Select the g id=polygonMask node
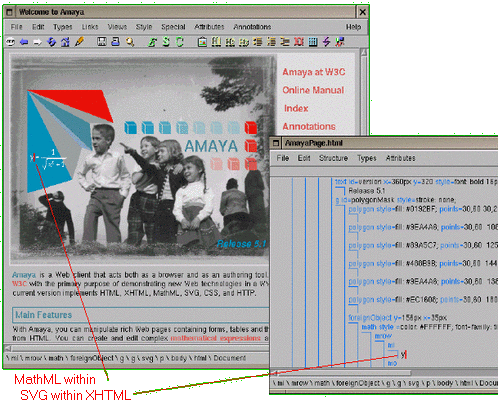Image resolution: width=498 pixels, height=402 pixels. pos(395,200)
